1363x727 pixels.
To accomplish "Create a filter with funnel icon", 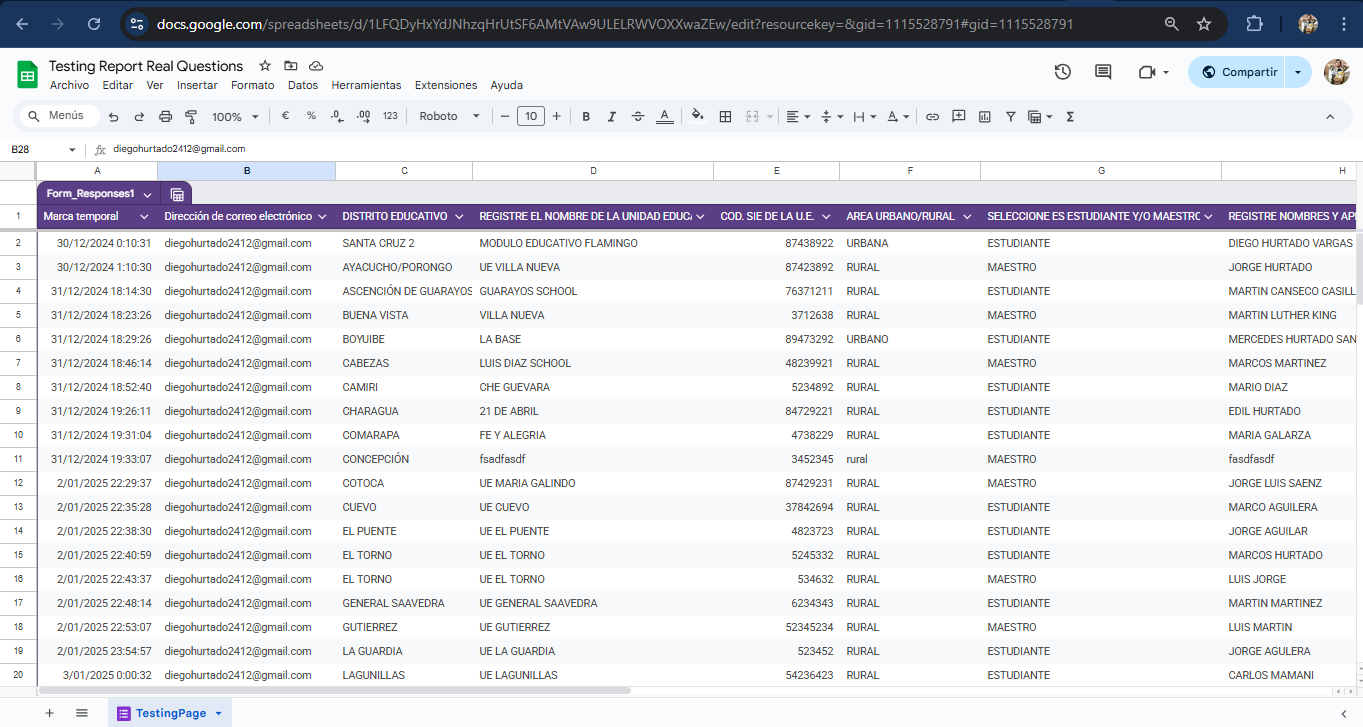I will coord(1011,117).
